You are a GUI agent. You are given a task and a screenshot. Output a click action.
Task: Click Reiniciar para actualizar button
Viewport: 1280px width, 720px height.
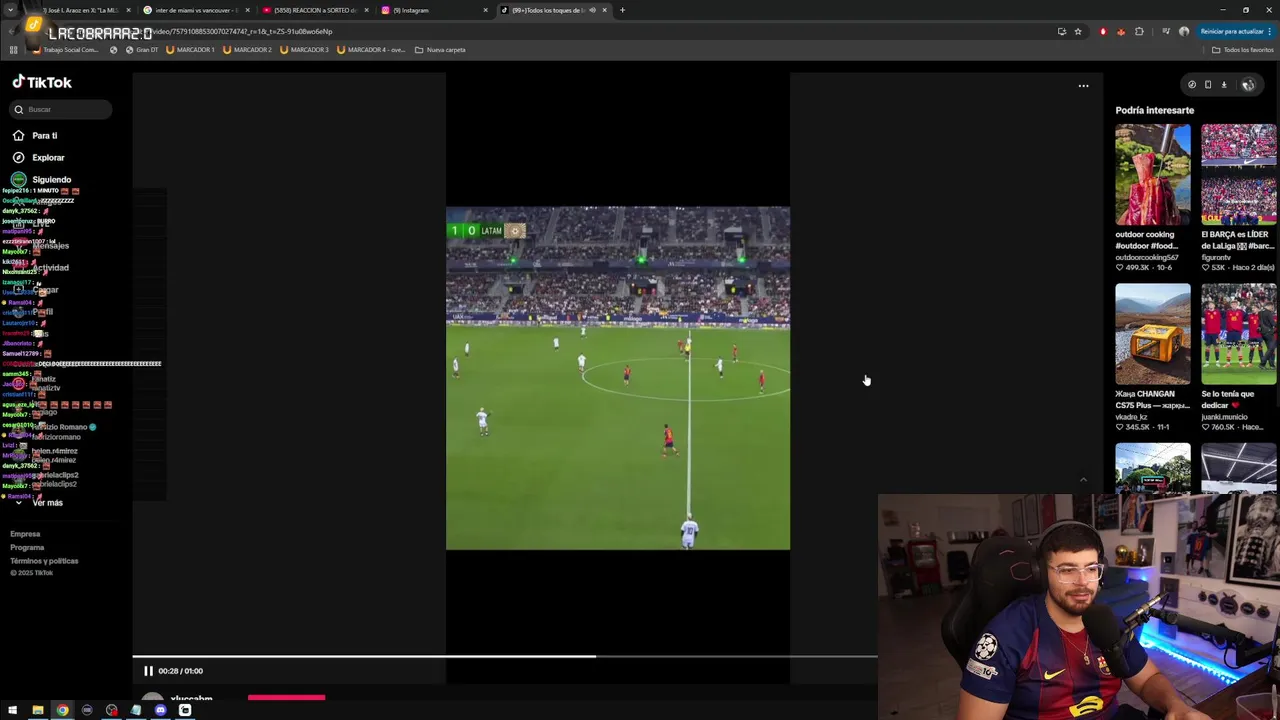(x=1235, y=31)
